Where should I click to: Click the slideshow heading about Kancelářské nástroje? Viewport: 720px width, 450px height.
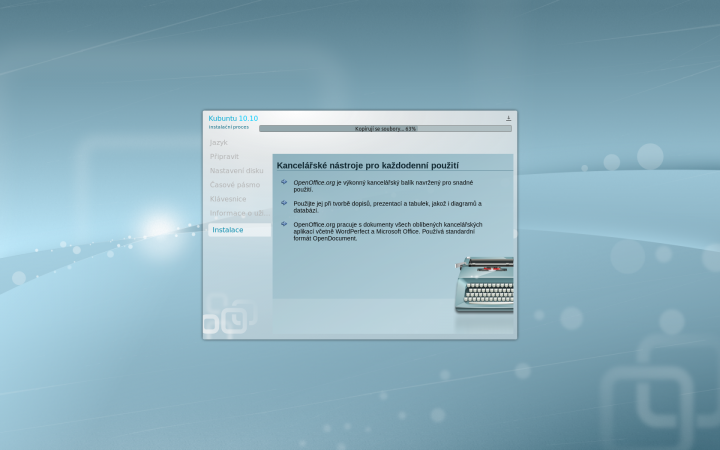[367, 165]
